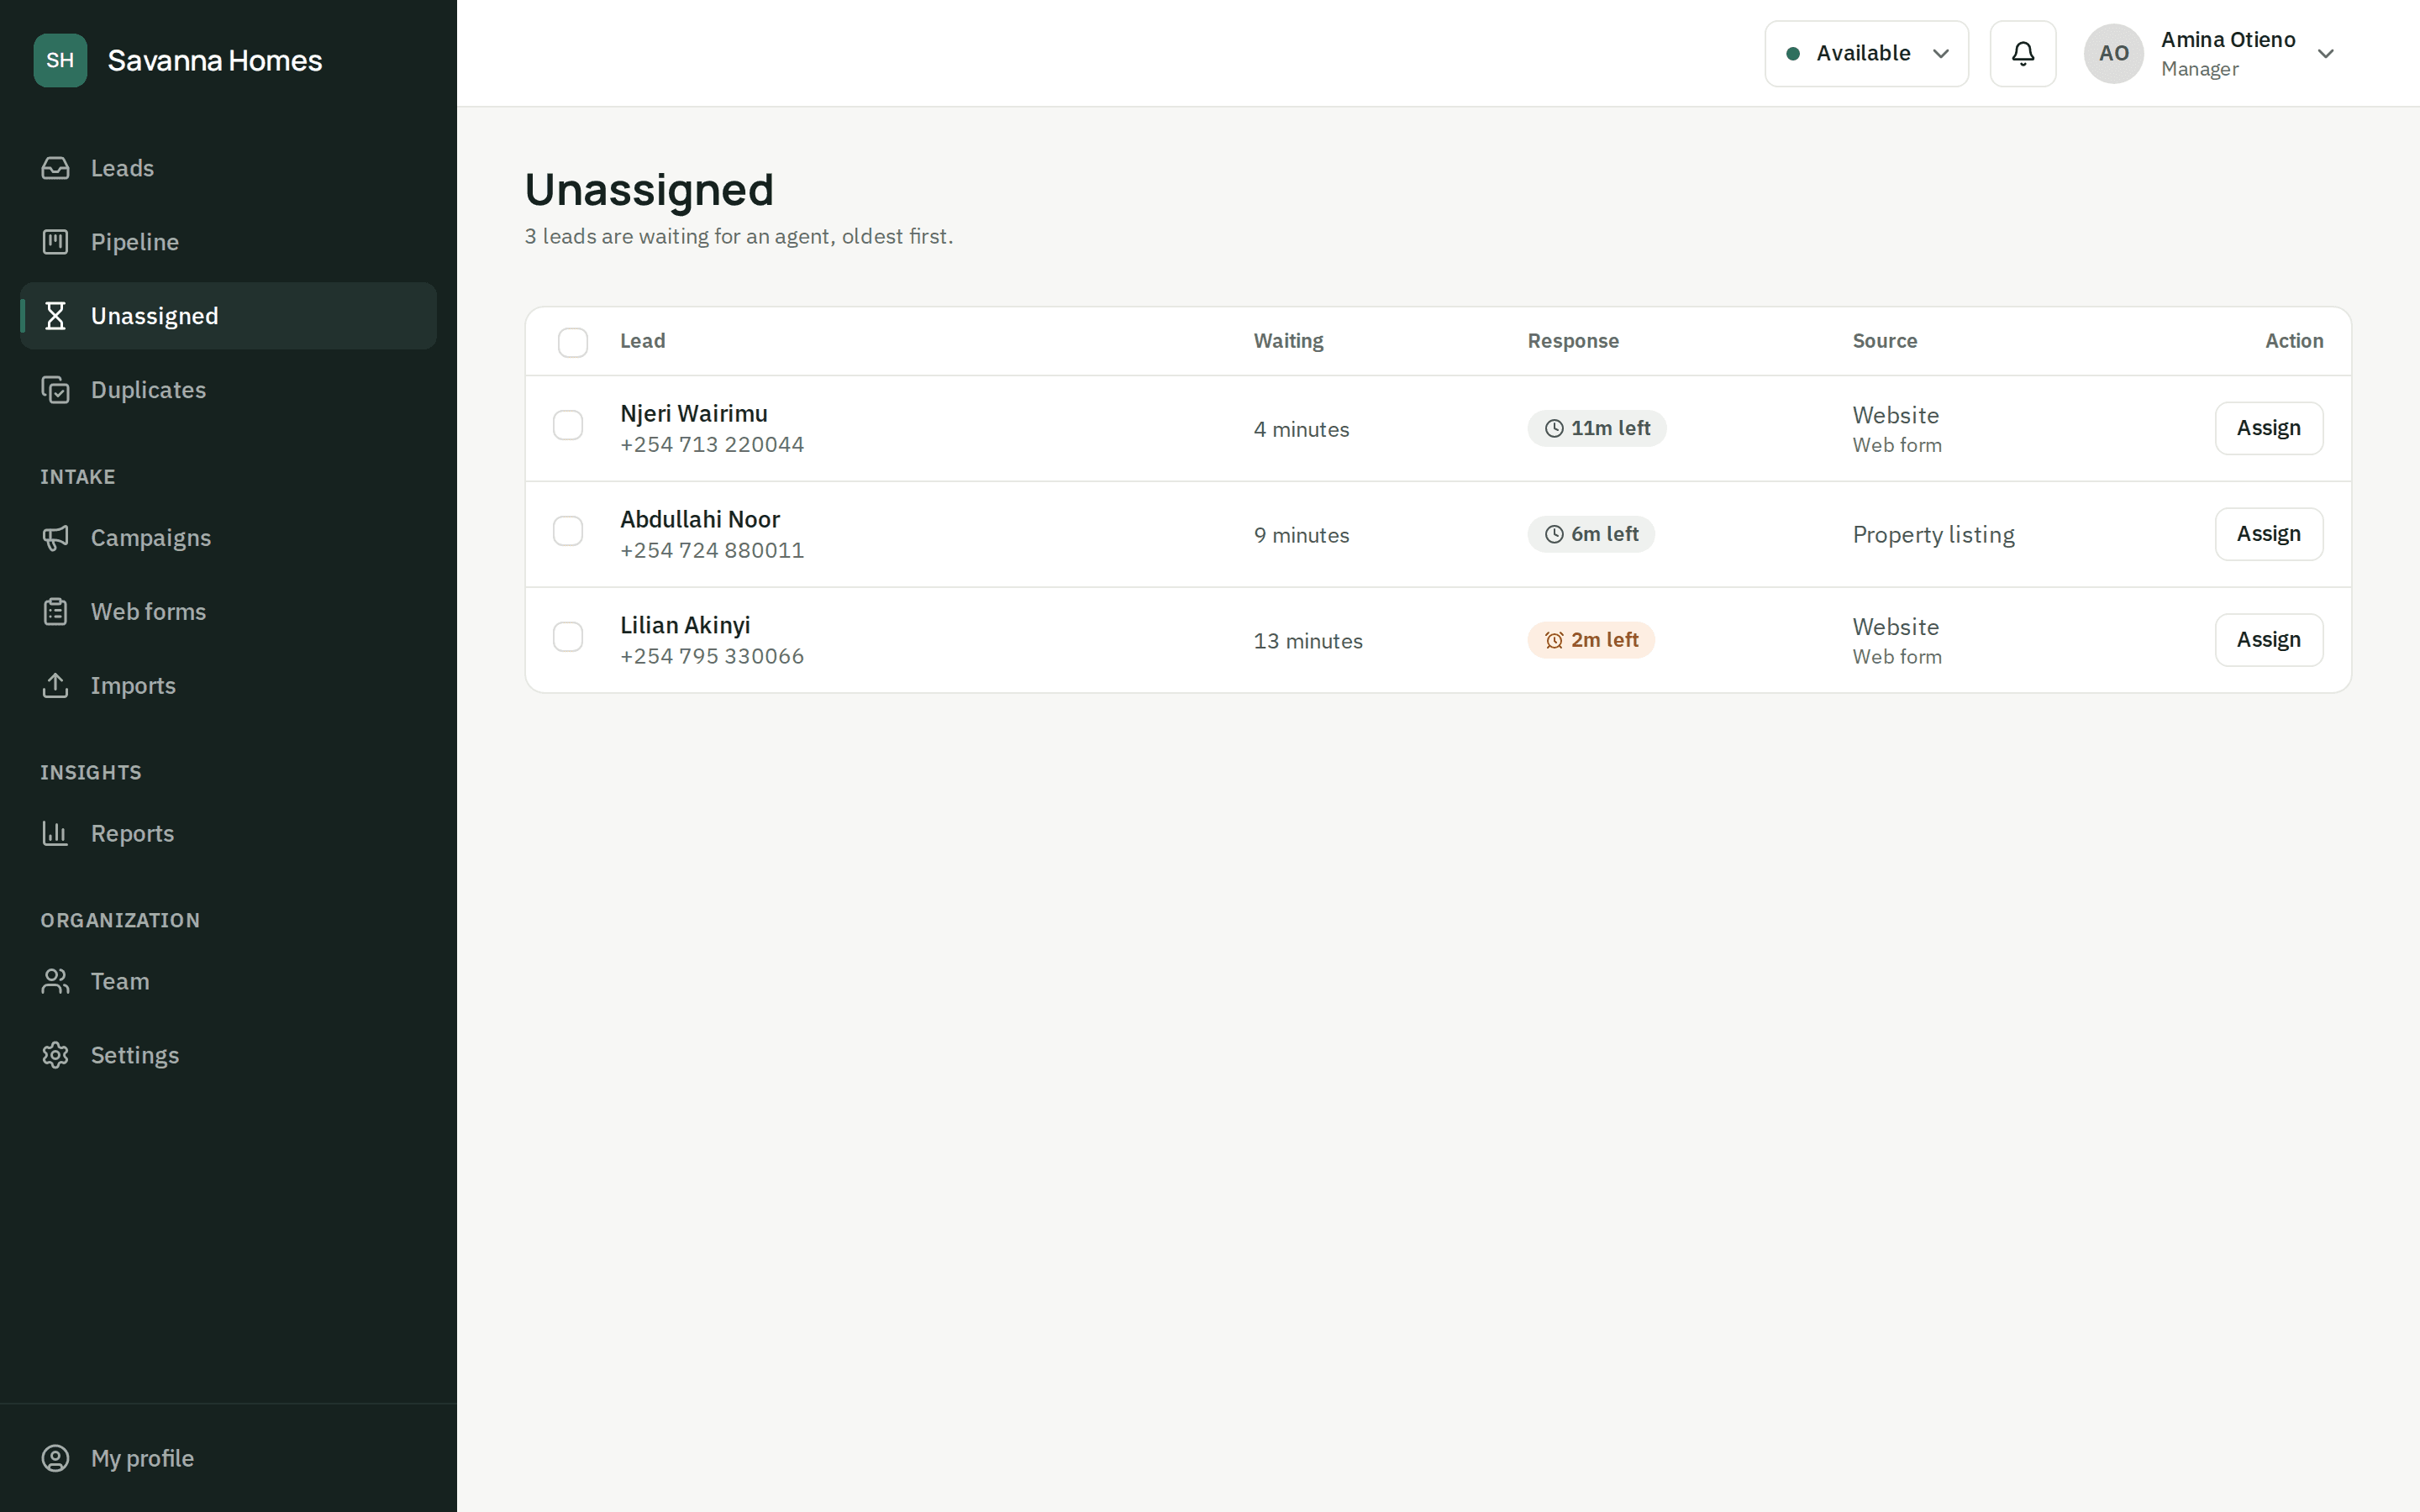2420x1512 pixels.
Task: Click the Pipeline board icon
Action: click(56, 242)
